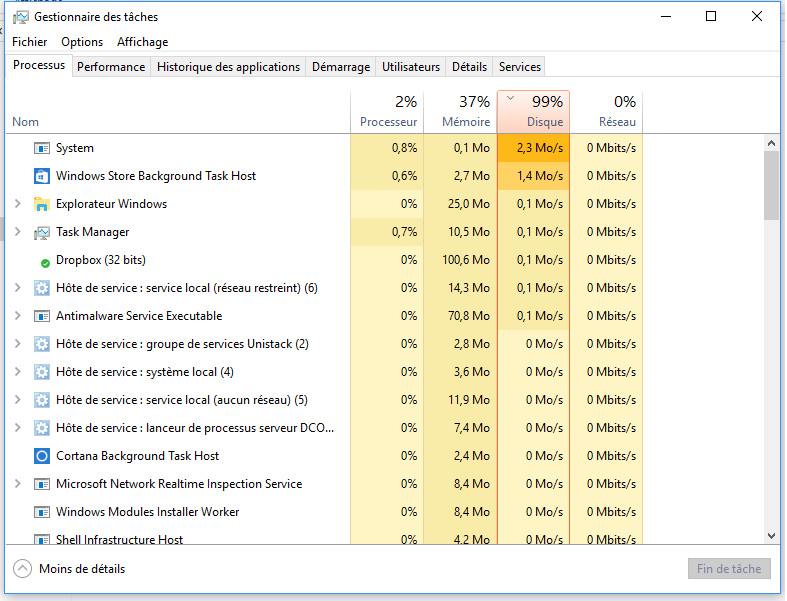This screenshot has height=601, width=787.
Task: Expand the Task Manager process row
Action: tap(17, 232)
